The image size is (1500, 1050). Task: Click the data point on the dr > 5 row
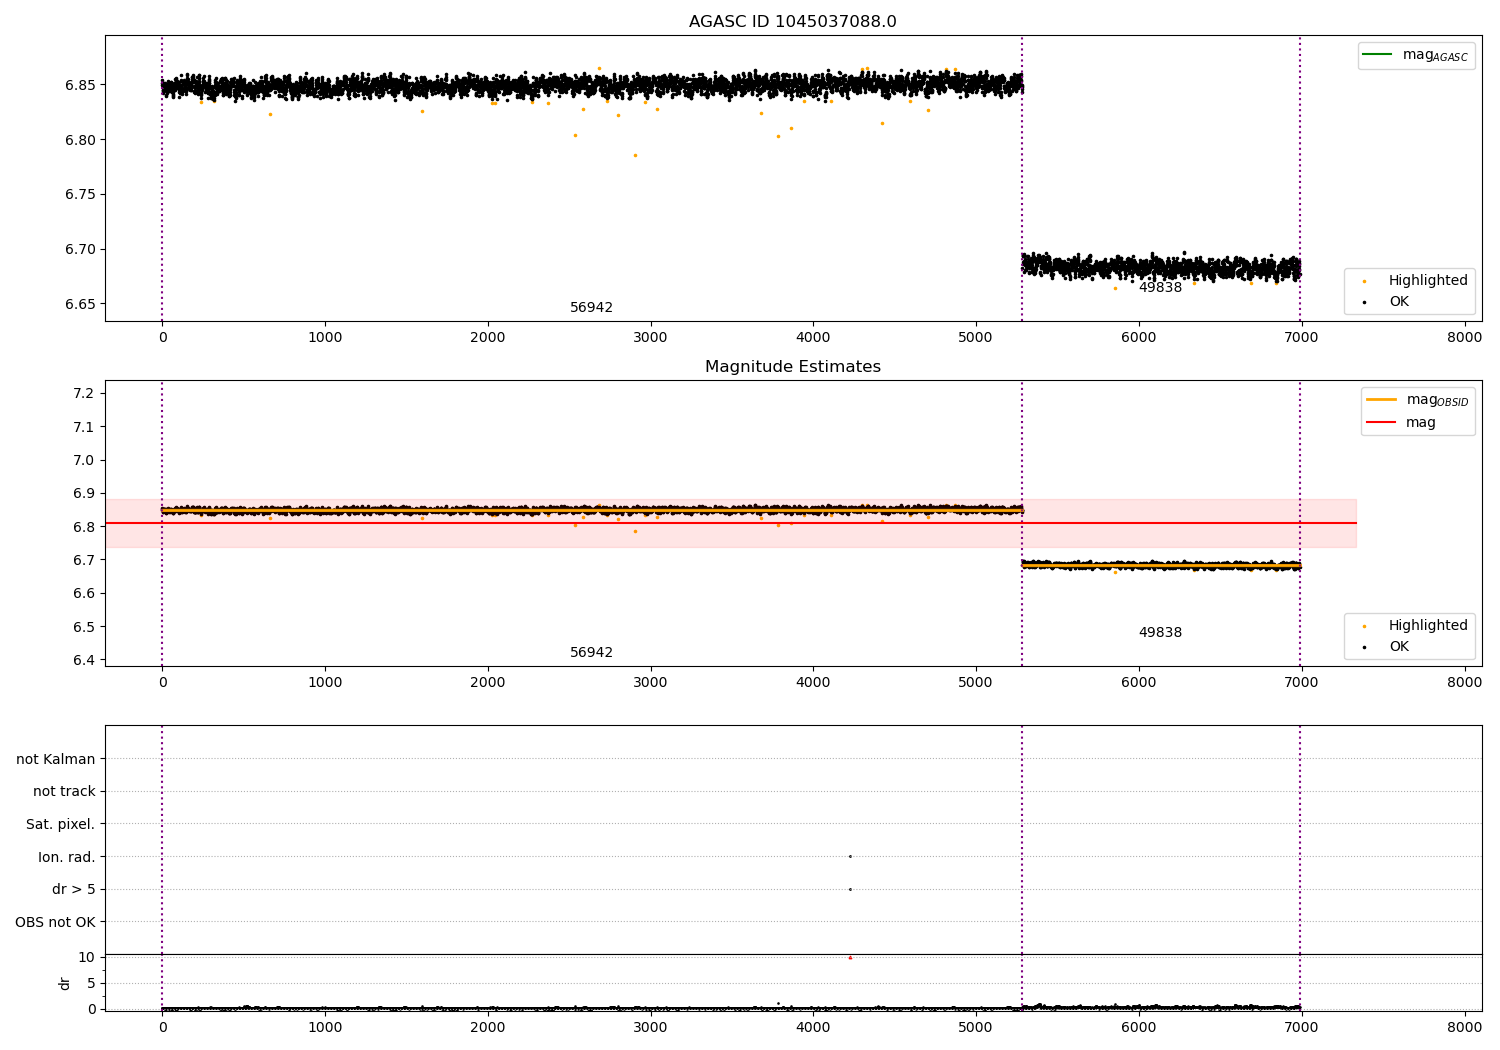850,889
